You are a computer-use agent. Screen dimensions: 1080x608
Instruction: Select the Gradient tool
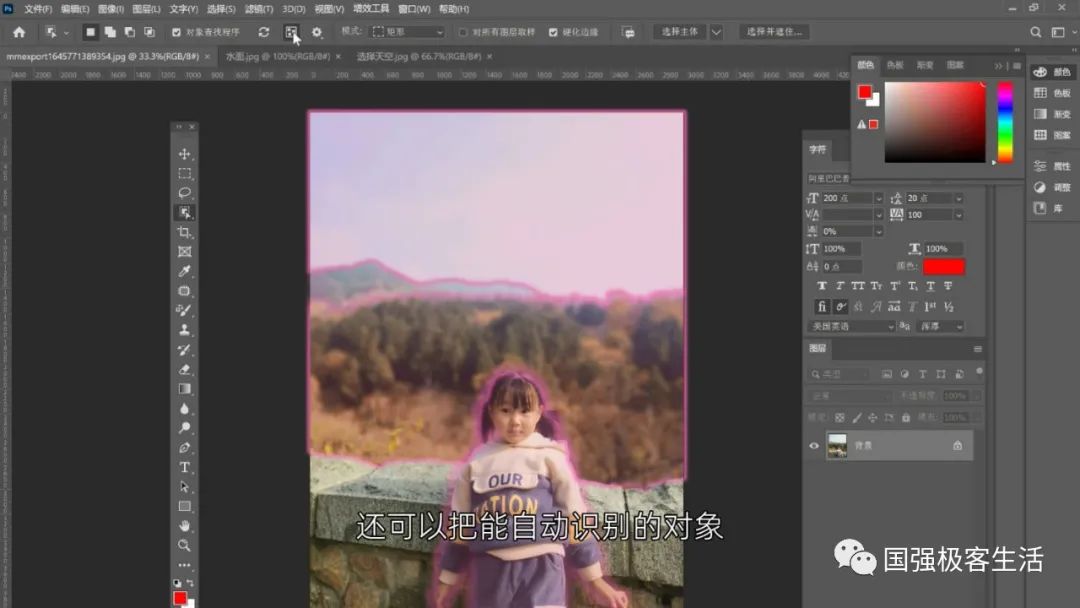185,389
